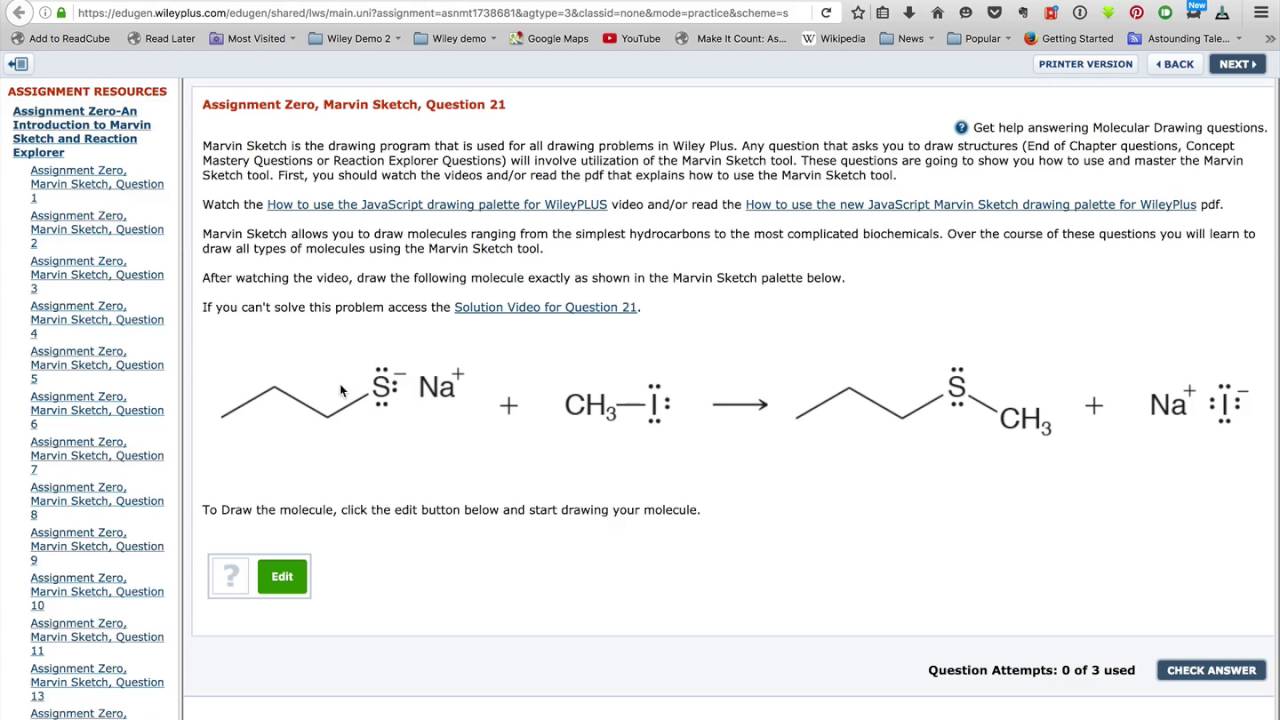Open Assignment Zero Introduction to Marvin Sketch link
This screenshot has width=1280, height=720.
(82, 132)
